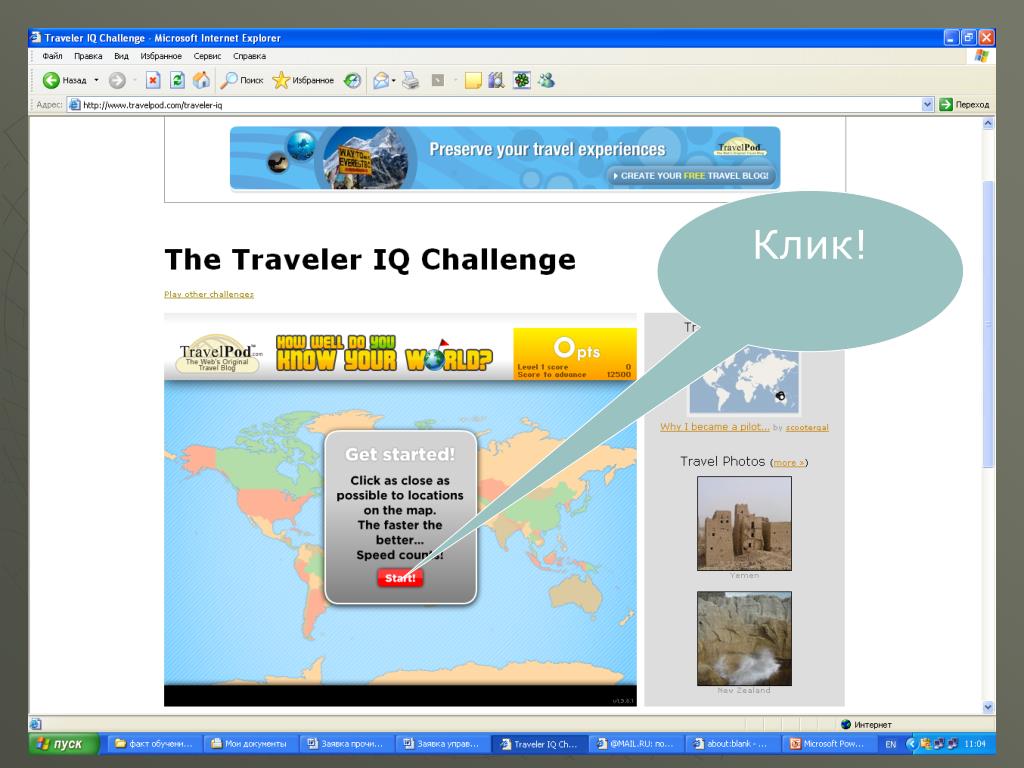Switch to about:blank taskbar window
The width and height of the screenshot is (1024, 768).
[x=730, y=744]
